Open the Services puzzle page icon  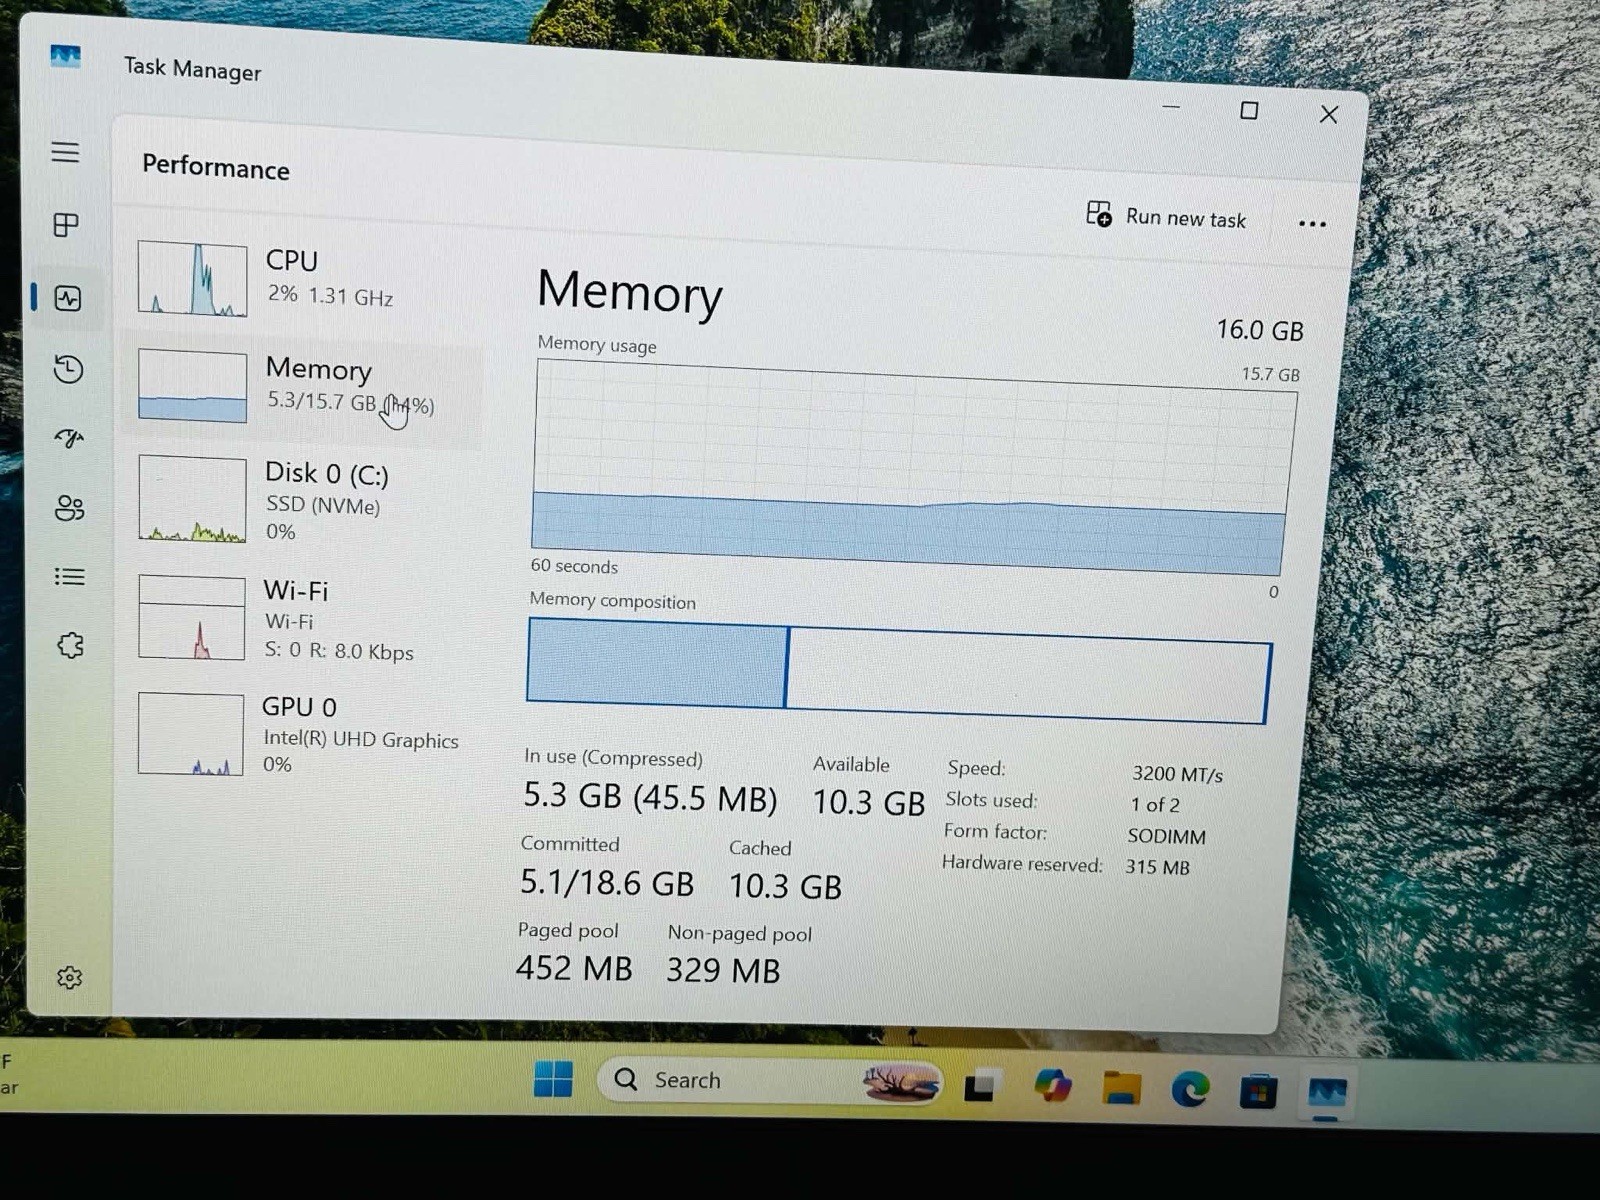pos(70,645)
